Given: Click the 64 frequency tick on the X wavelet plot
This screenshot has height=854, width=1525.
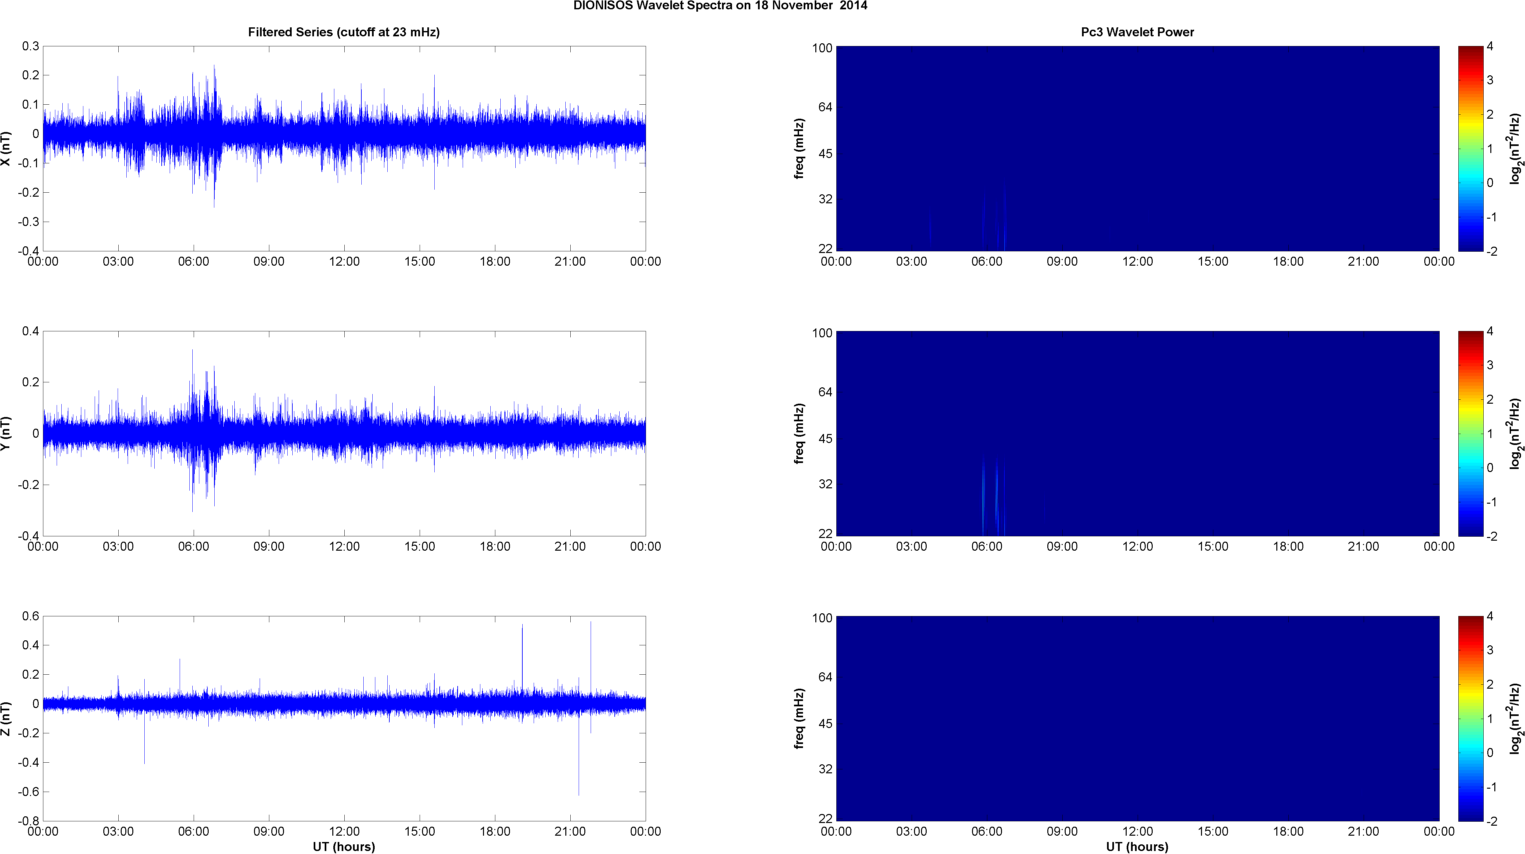Looking at the screenshot, I should [825, 107].
